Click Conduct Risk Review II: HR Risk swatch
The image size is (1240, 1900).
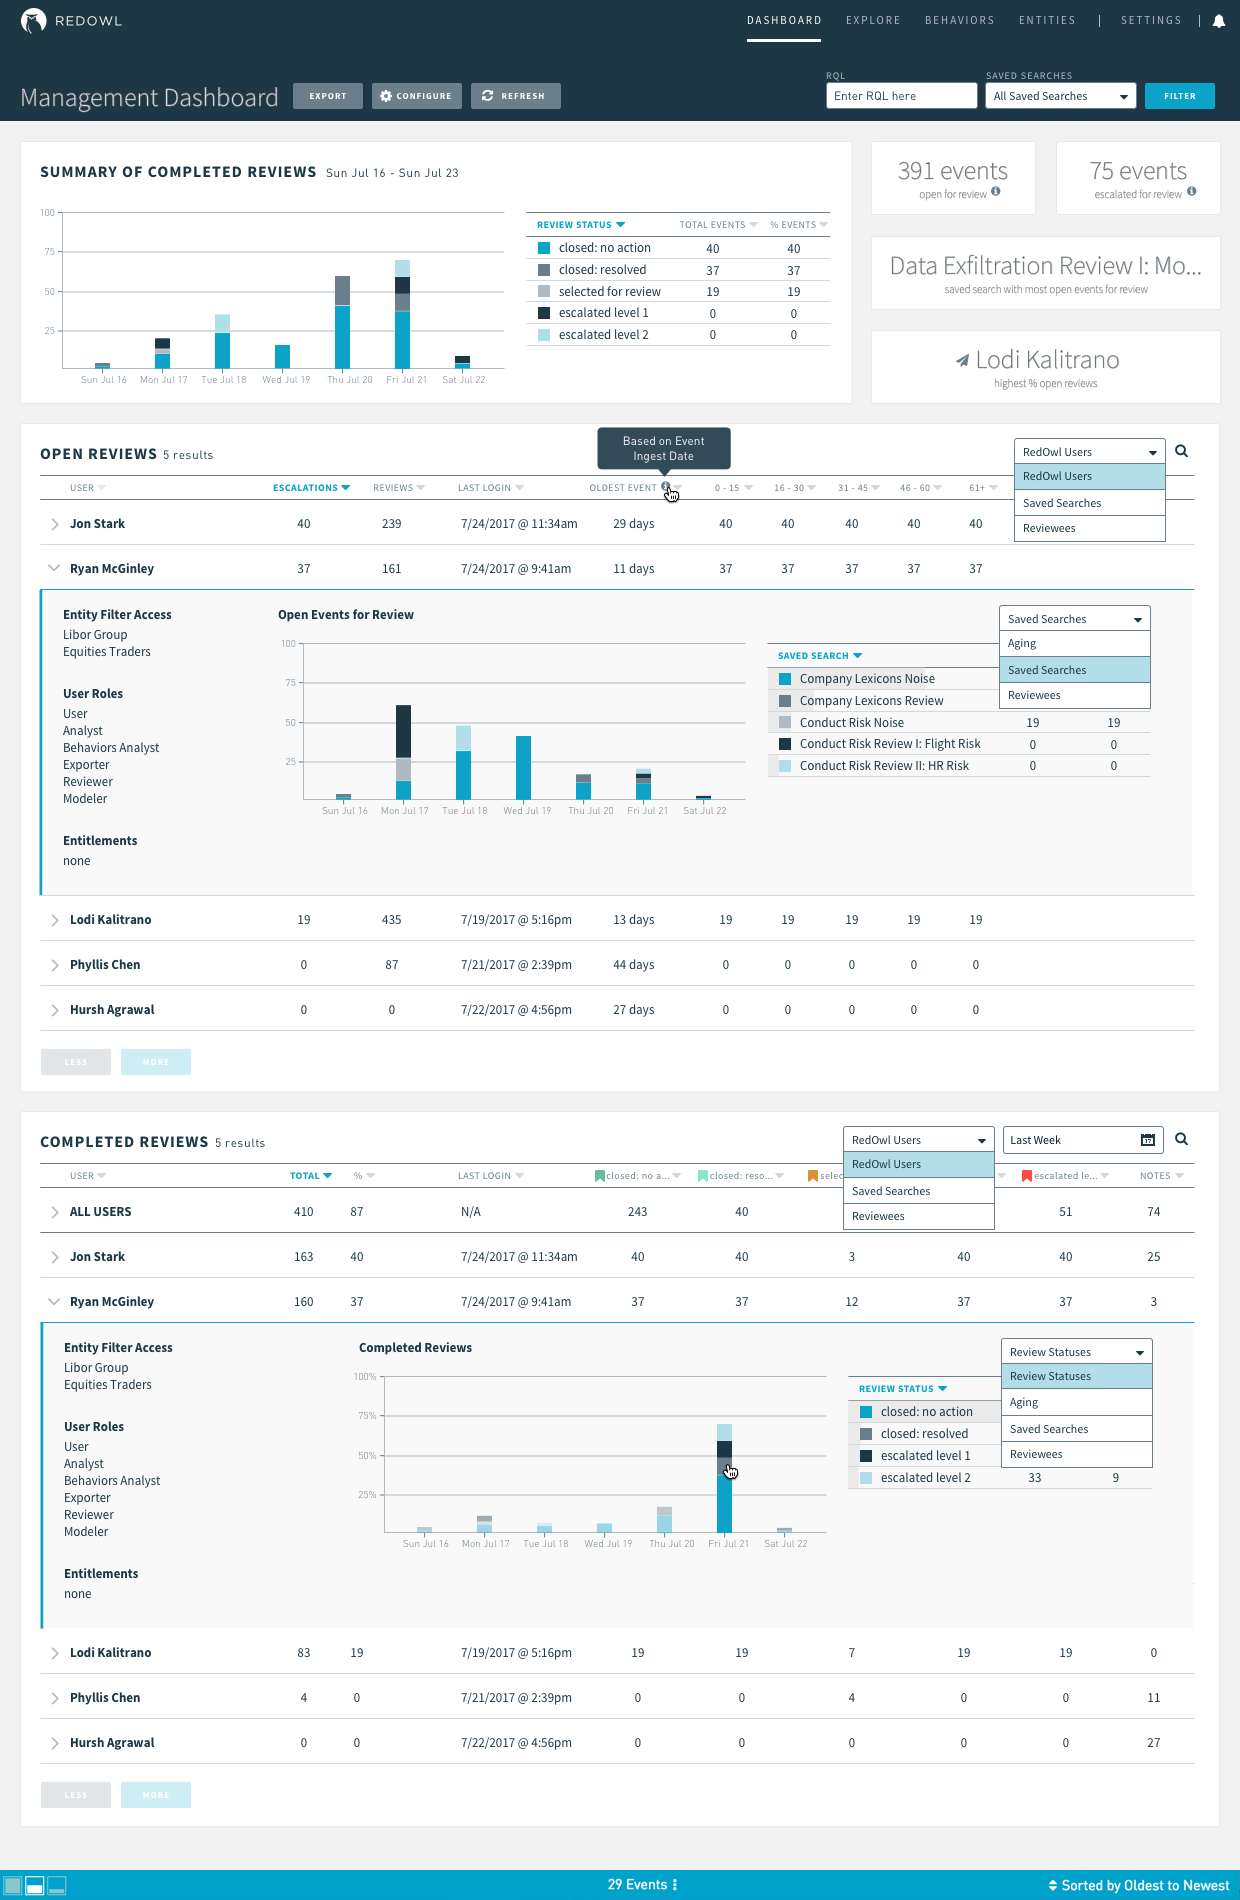pyautogui.click(x=785, y=766)
